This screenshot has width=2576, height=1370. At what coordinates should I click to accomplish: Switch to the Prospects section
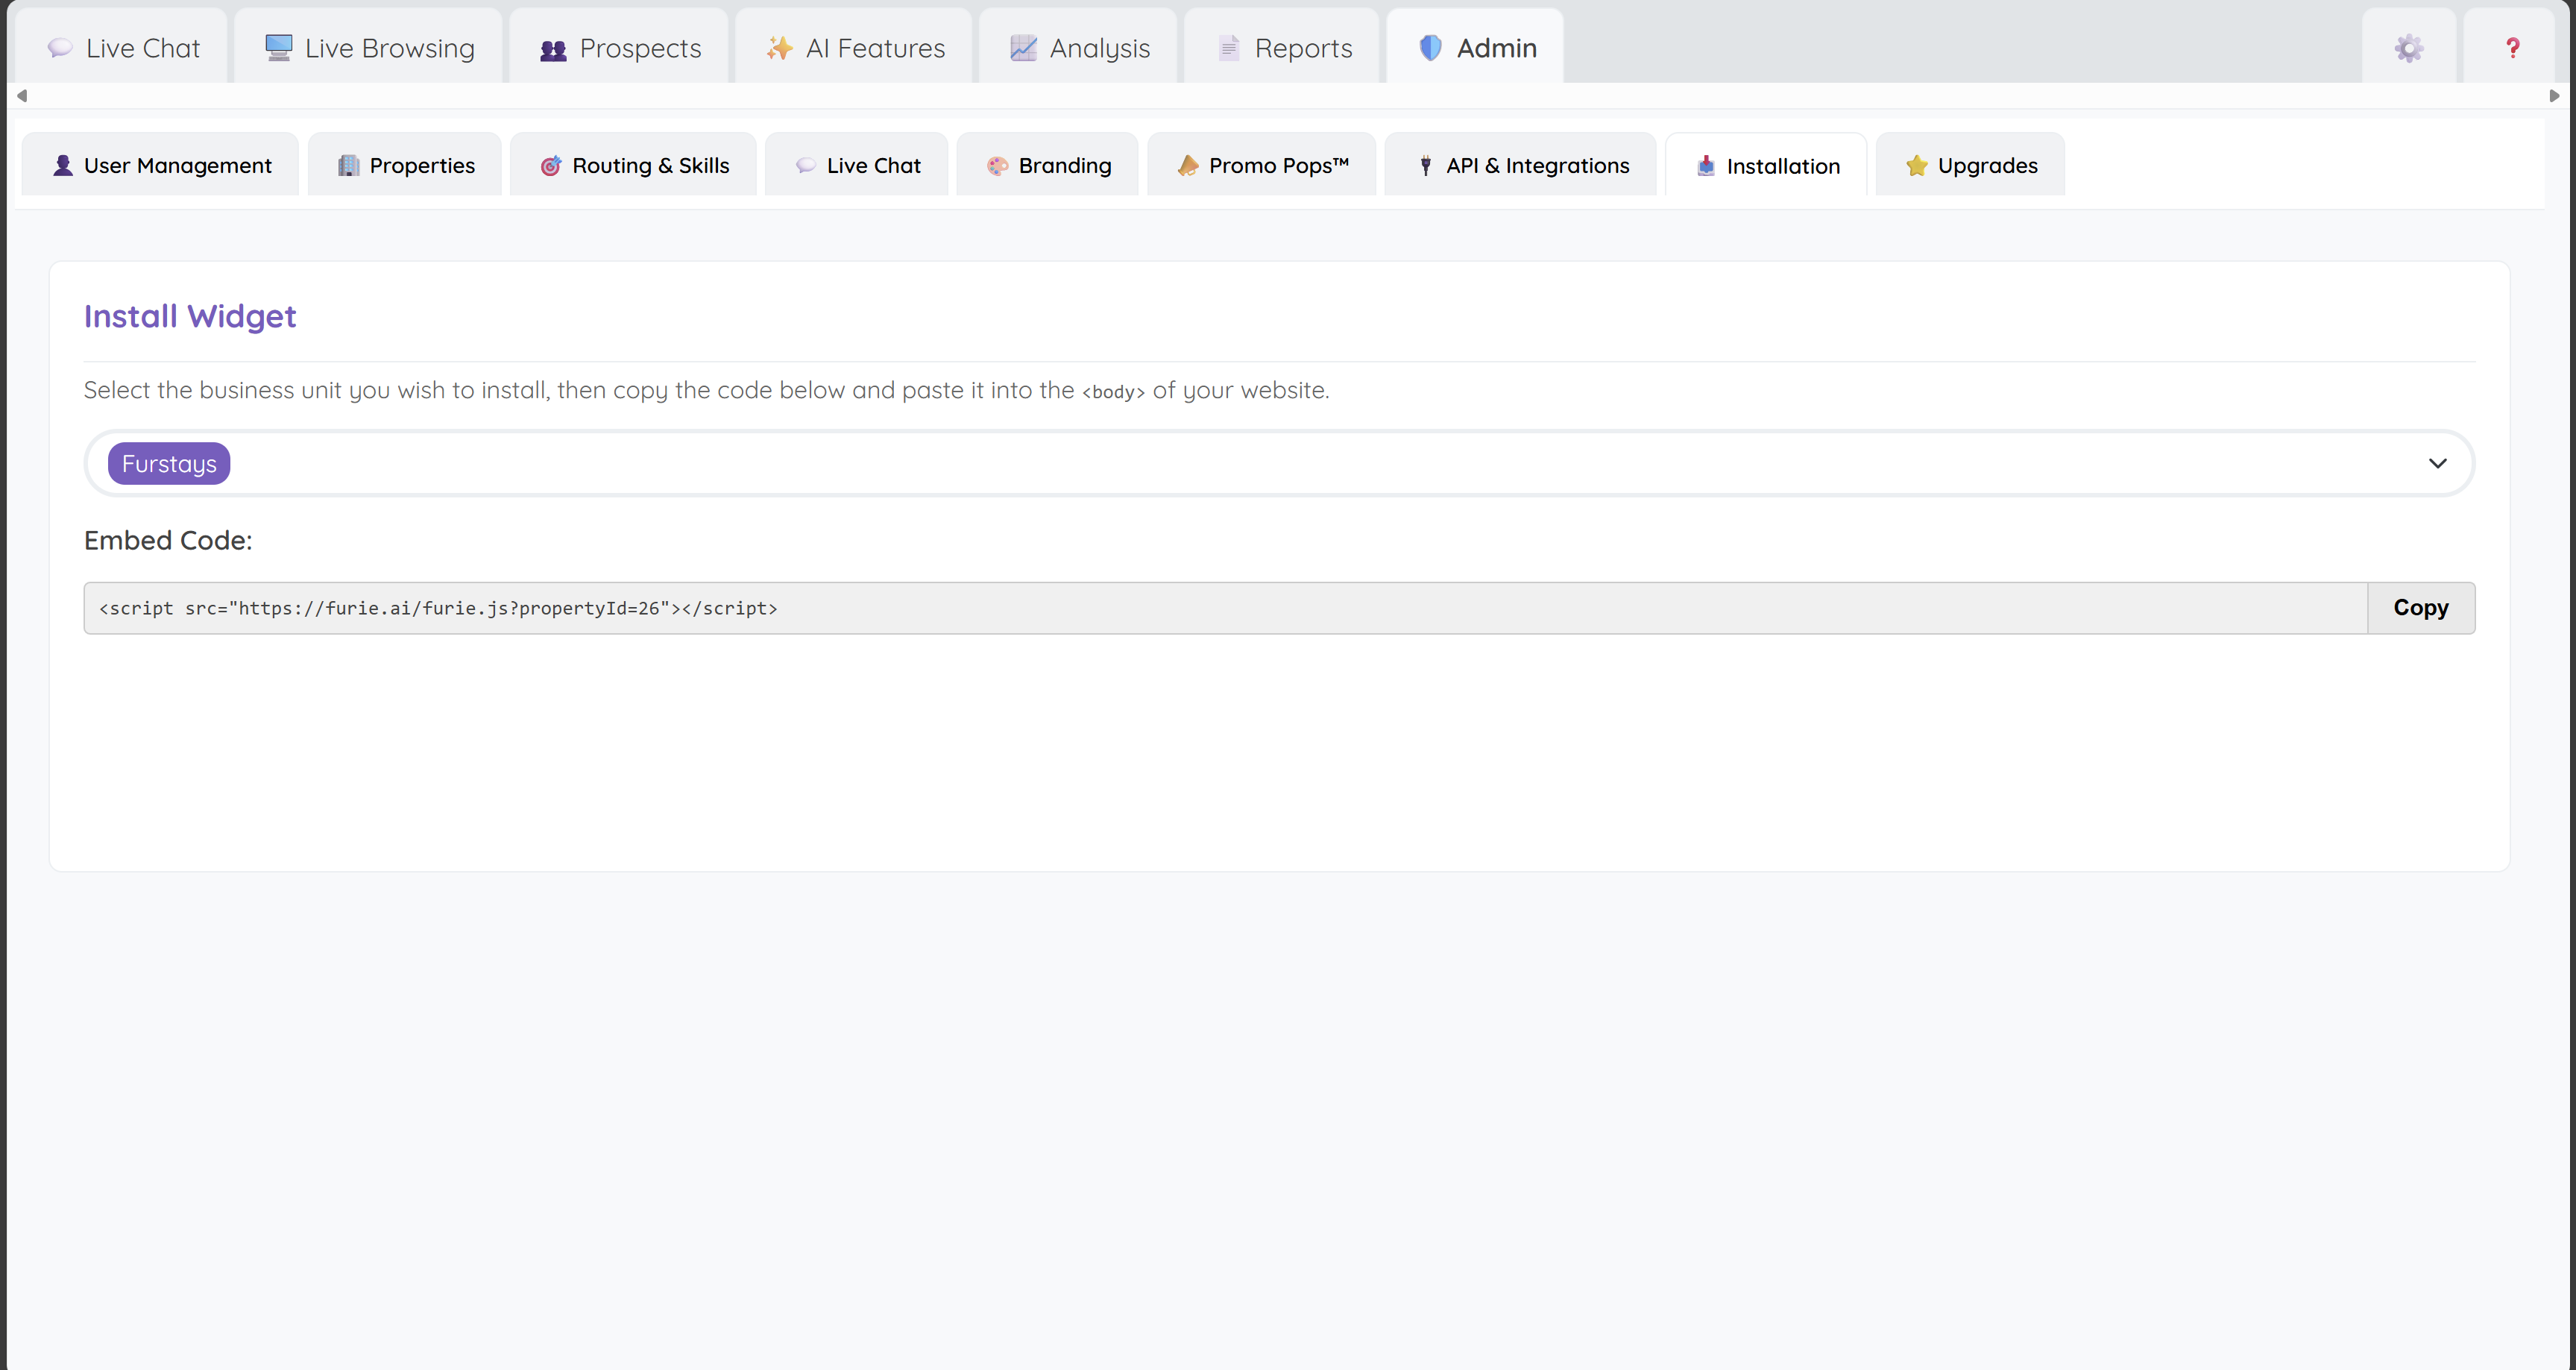pyautogui.click(x=619, y=47)
